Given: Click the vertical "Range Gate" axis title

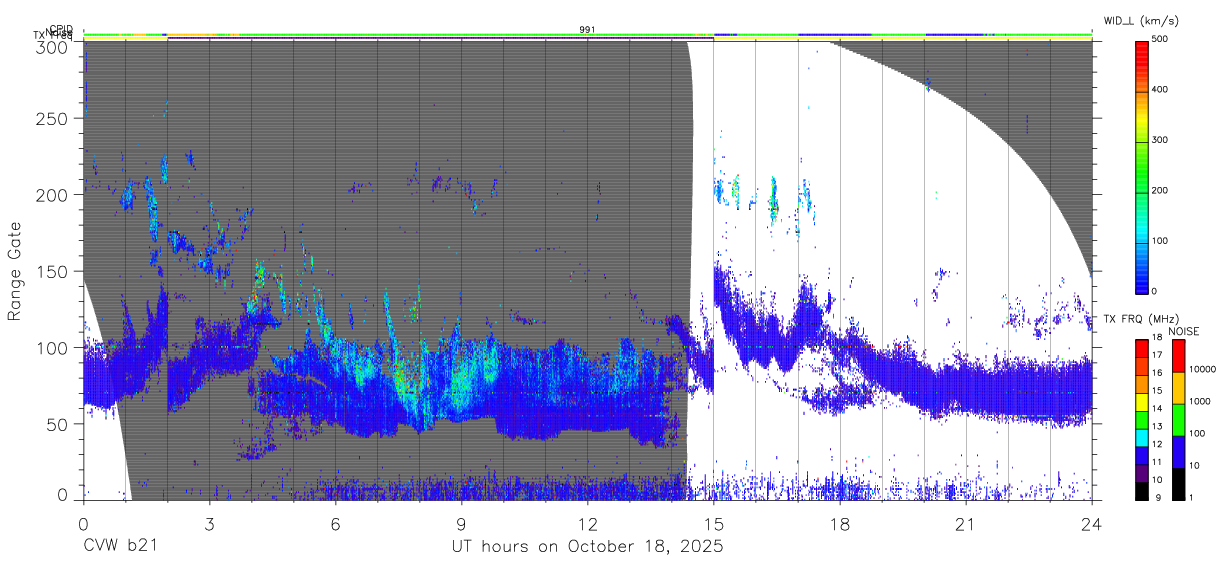Looking at the screenshot, I should tap(15, 271).
